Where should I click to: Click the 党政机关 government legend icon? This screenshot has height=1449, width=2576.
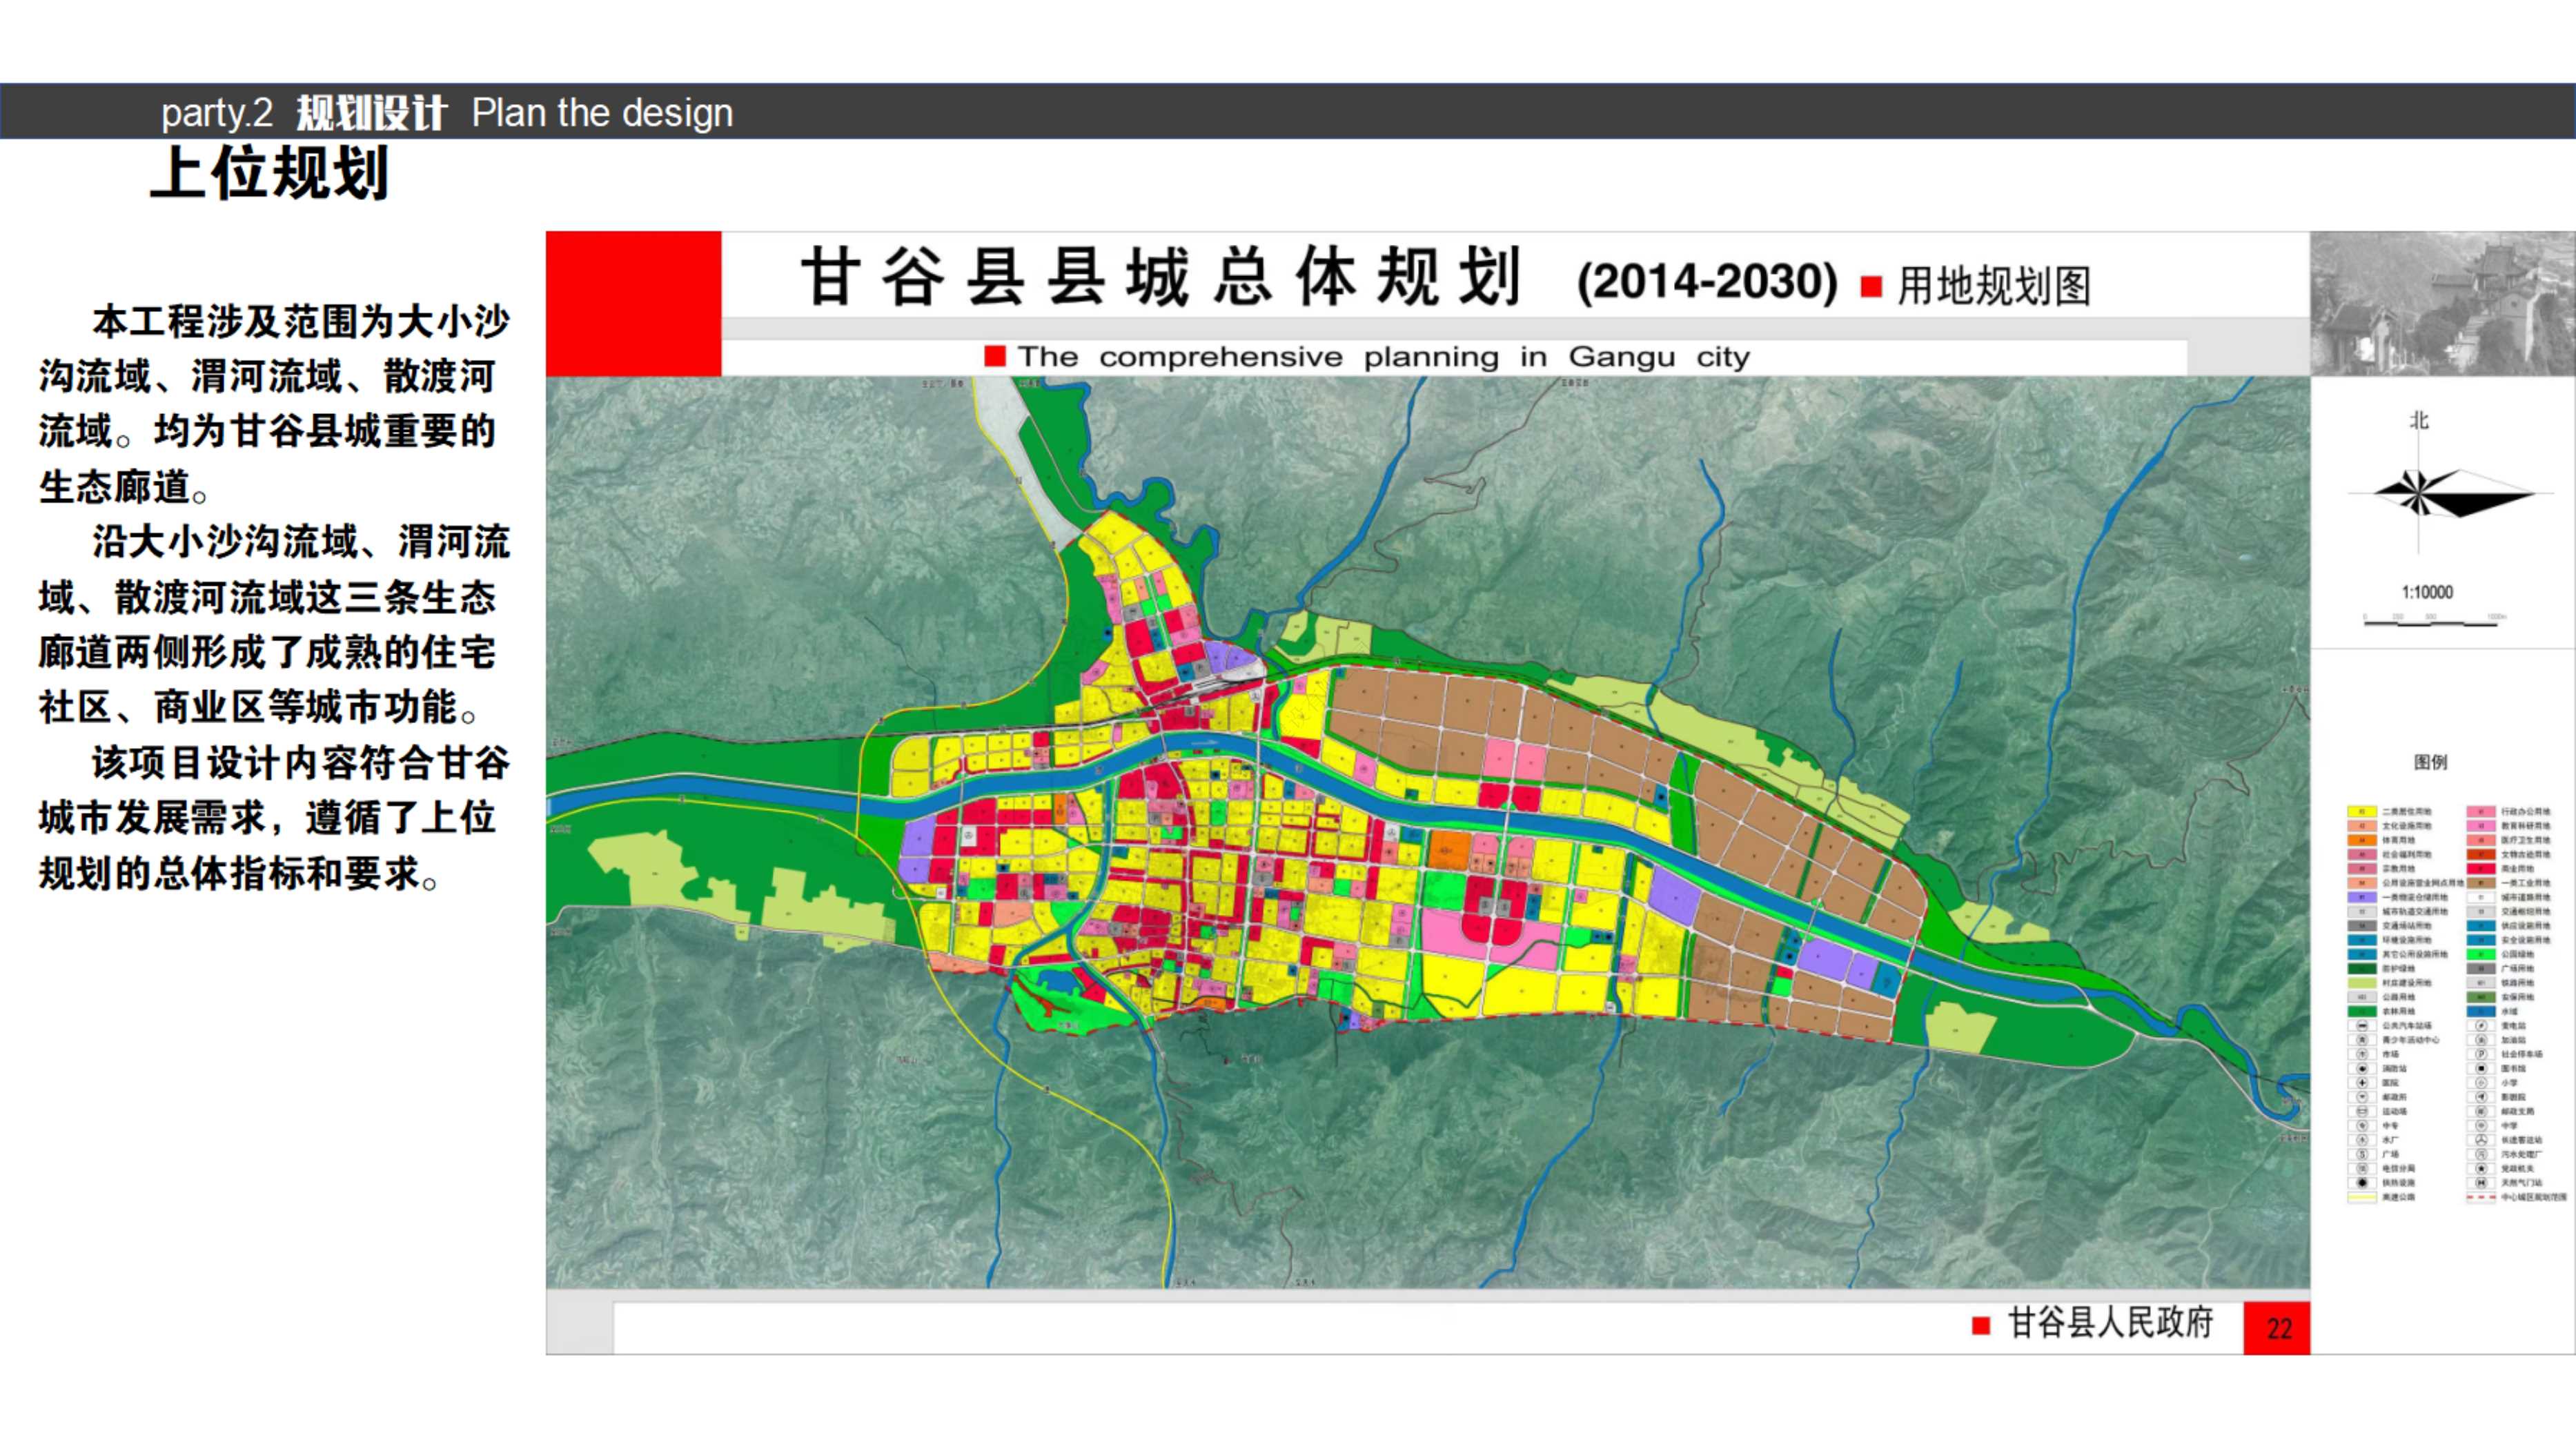tap(2482, 1169)
